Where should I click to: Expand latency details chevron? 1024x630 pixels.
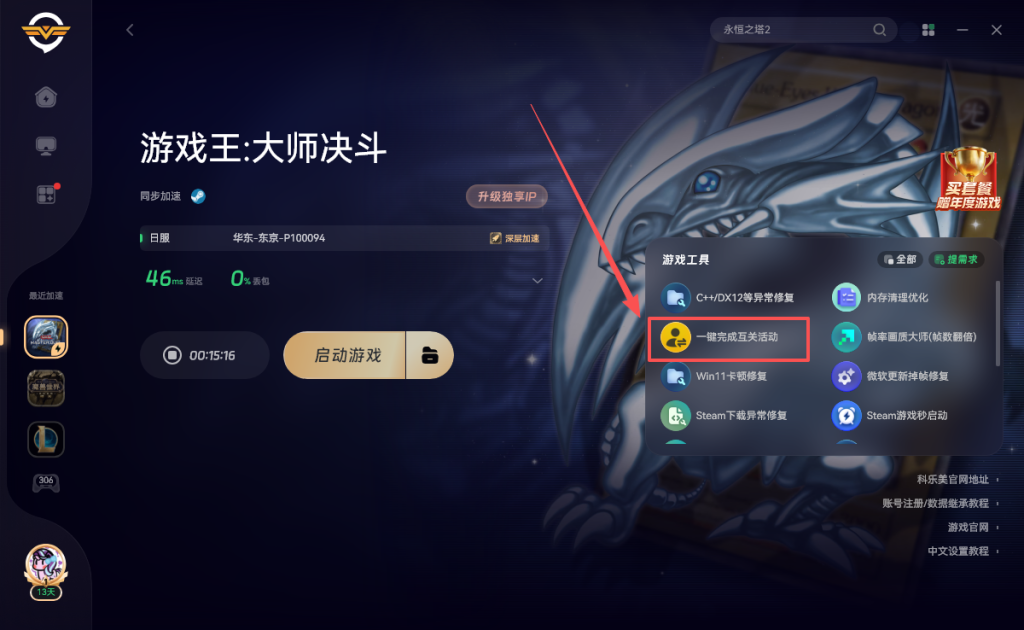coord(537,281)
